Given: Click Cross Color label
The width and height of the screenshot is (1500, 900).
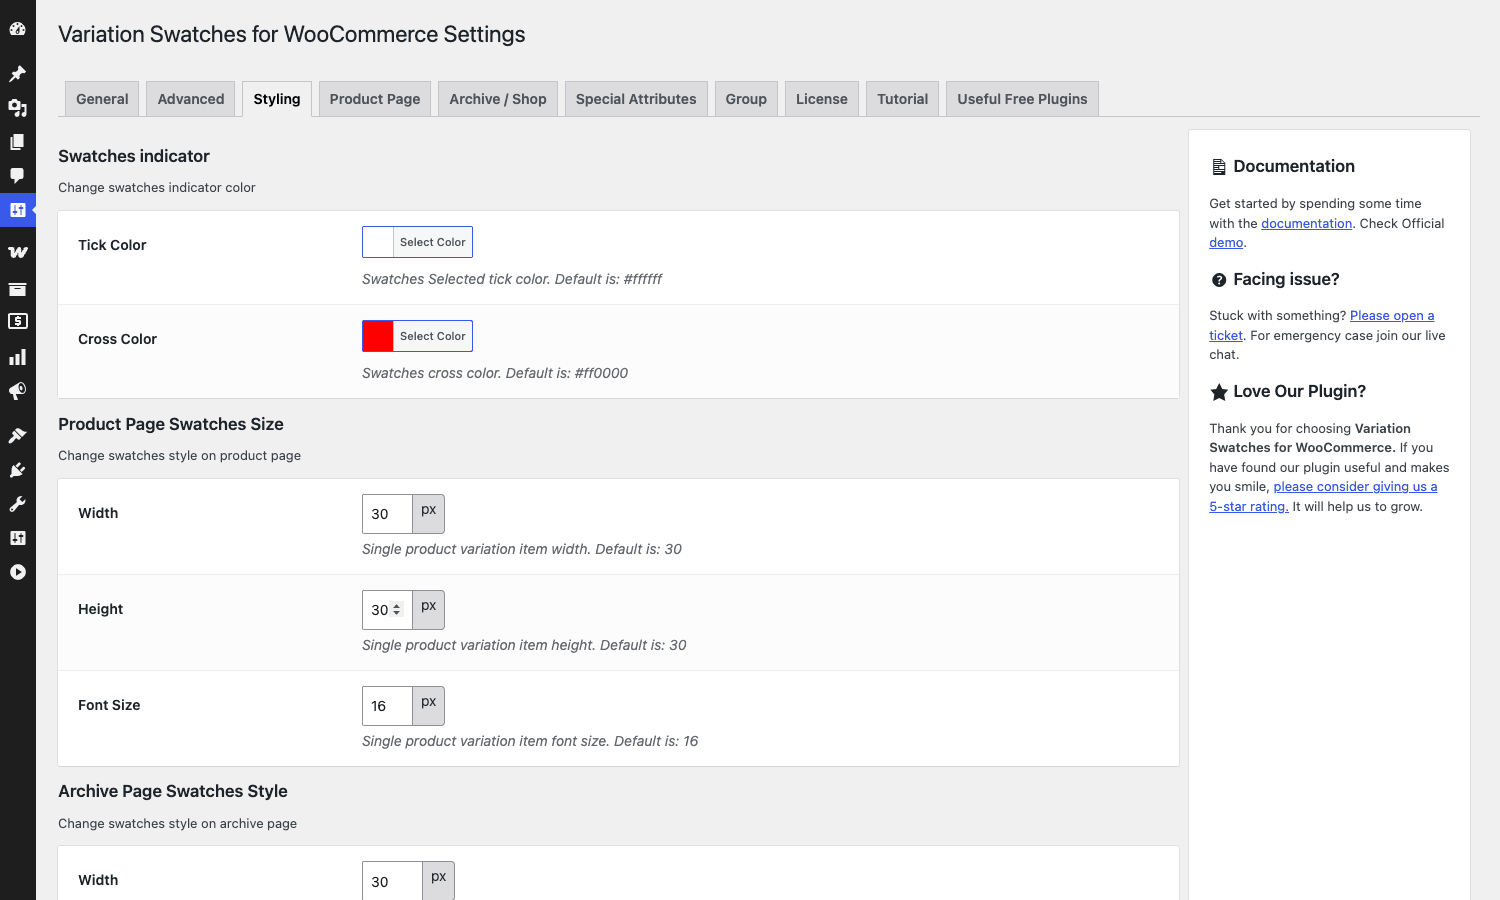Looking at the screenshot, I should pos(118,339).
